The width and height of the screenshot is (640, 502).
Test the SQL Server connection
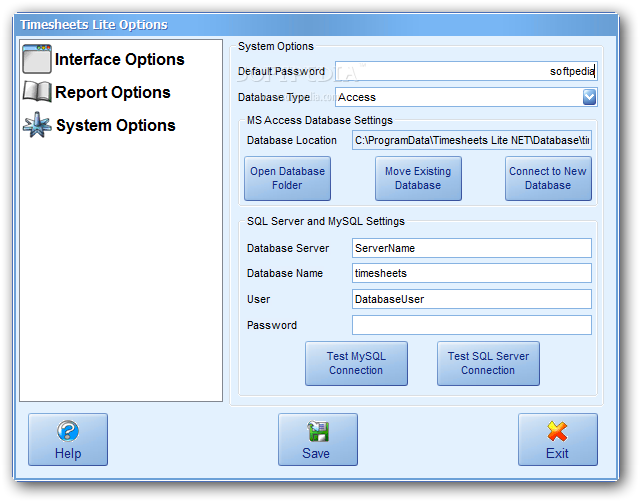click(488, 363)
